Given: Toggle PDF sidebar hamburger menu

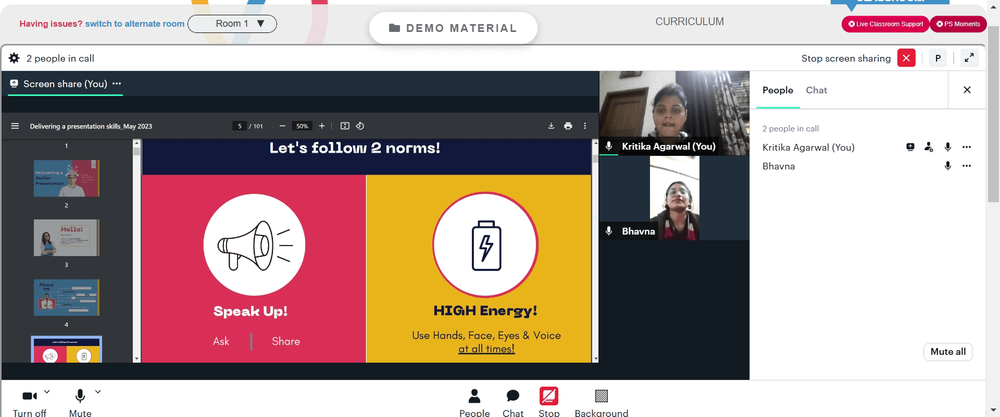Looking at the screenshot, I should pos(15,126).
